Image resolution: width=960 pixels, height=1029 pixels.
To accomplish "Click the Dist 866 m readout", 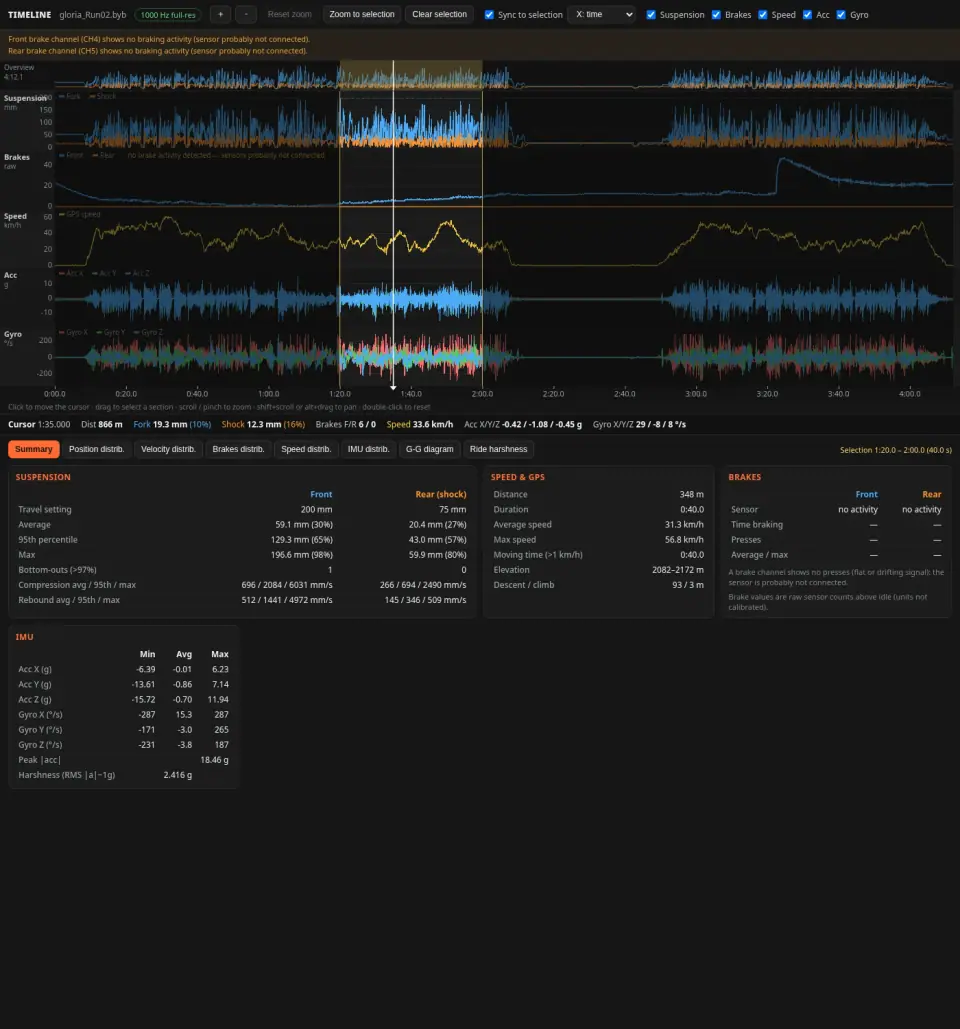I will [x=101, y=425].
